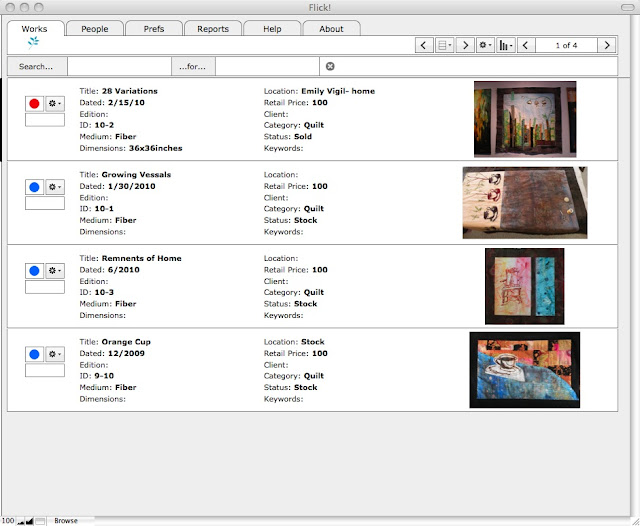Open the list view layout dropdown
The height and width of the screenshot is (526, 640).
click(444, 45)
